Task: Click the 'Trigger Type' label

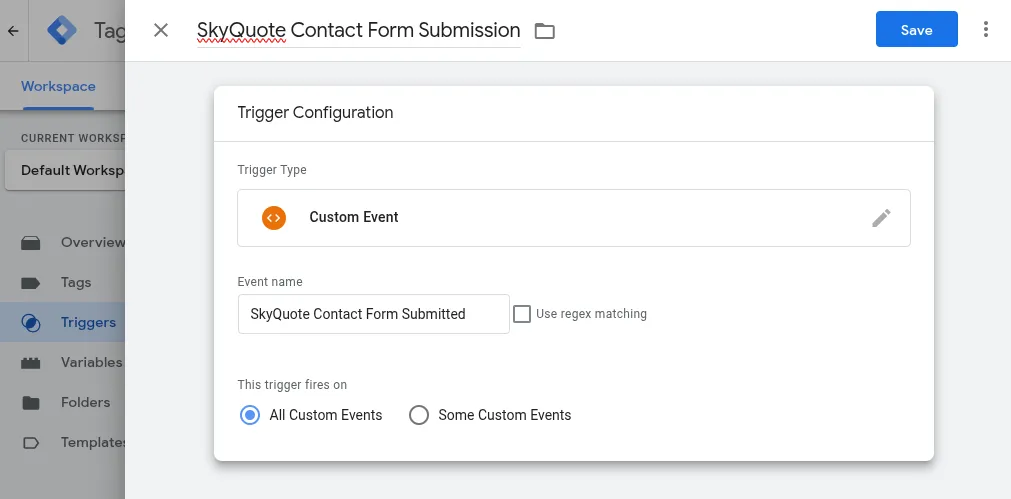Action: pos(272,170)
